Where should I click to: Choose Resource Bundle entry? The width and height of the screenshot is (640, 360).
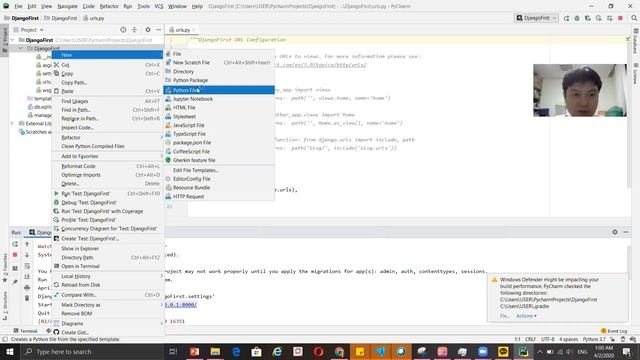219,187
